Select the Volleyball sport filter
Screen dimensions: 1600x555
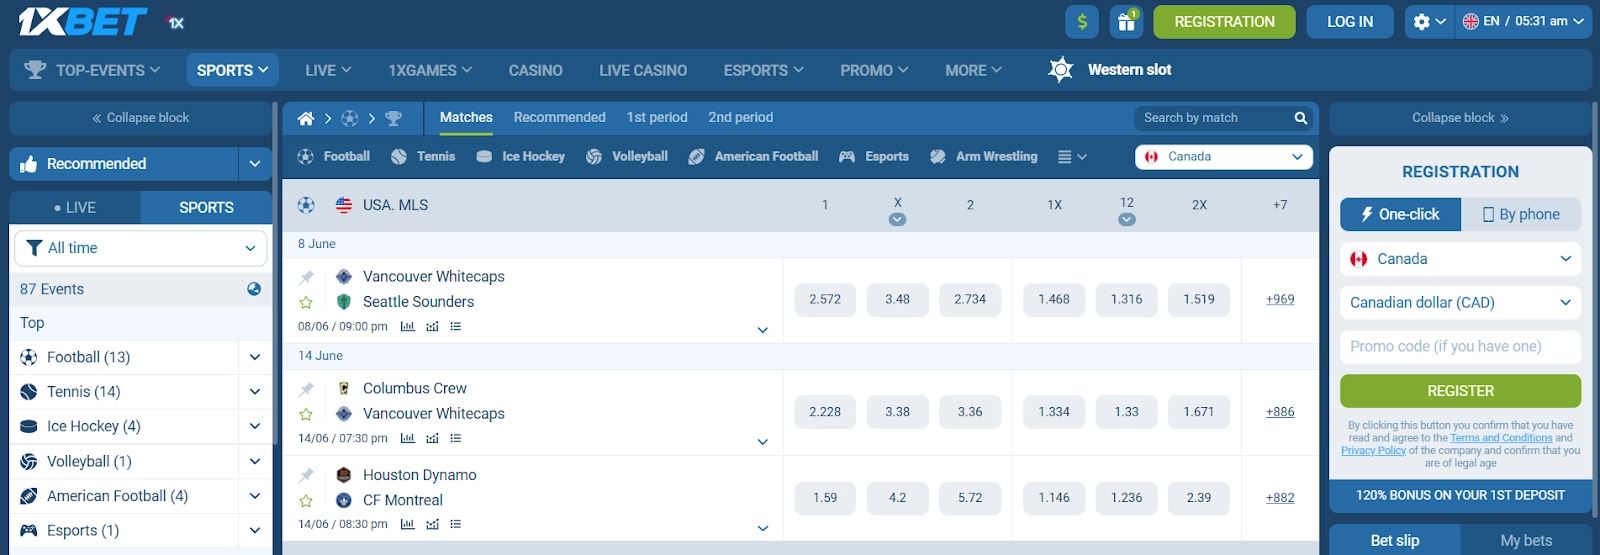tap(627, 157)
